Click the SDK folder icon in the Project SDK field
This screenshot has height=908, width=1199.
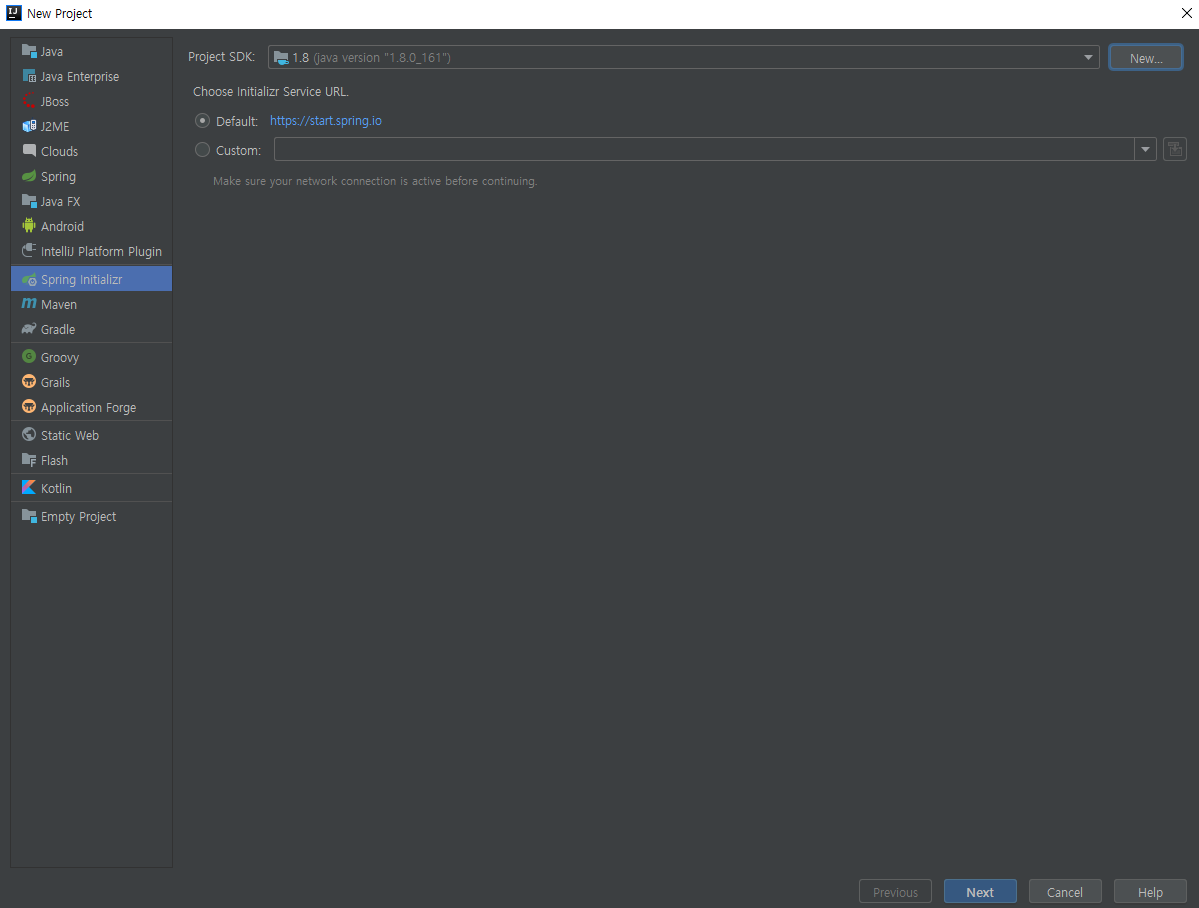(281, 57)
